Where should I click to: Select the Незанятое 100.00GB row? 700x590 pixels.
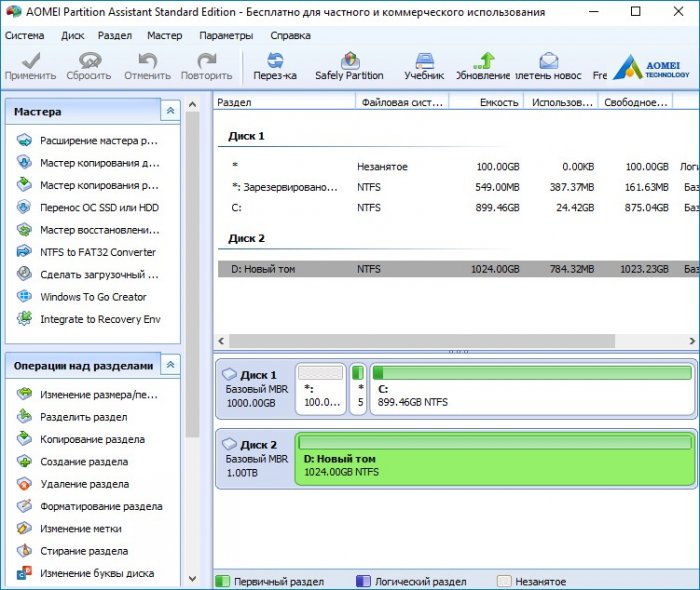(x=458, y=166)
